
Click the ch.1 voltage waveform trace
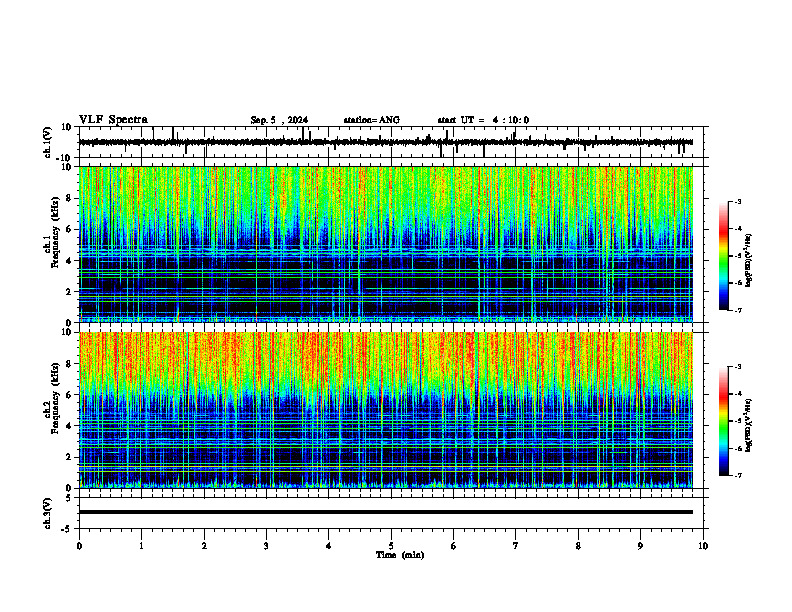(385, 142)
